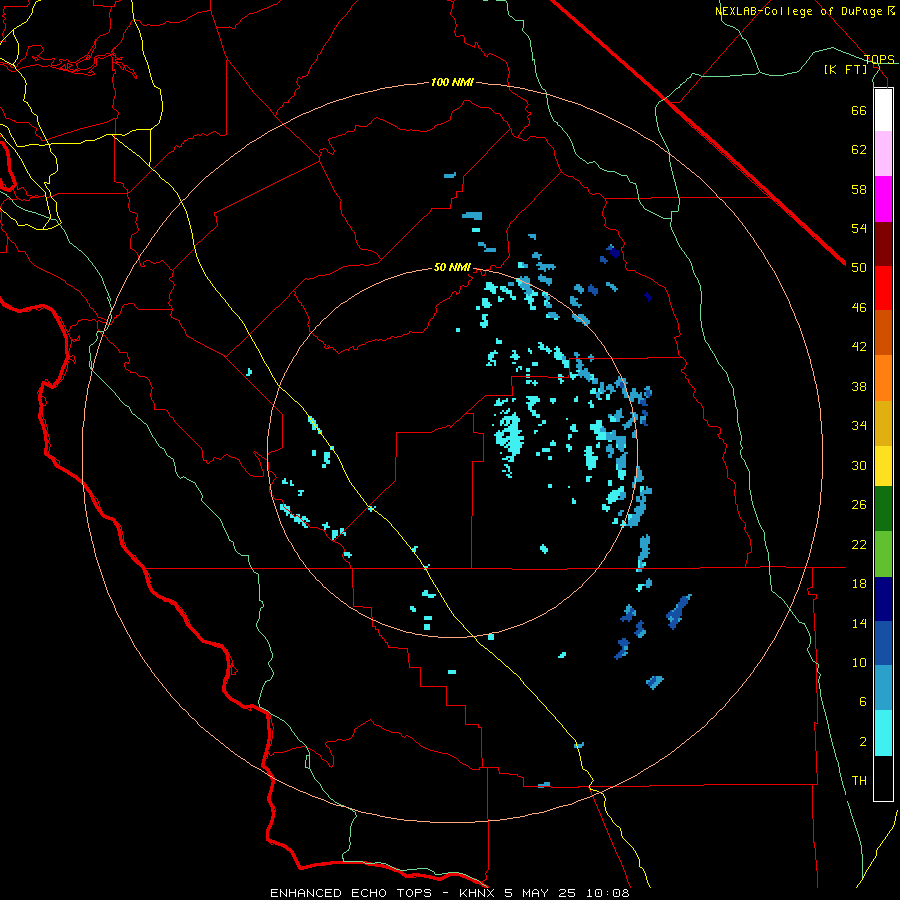Click the legend value "22"
This screenshot has height=900, width=900.
(859, 544)
